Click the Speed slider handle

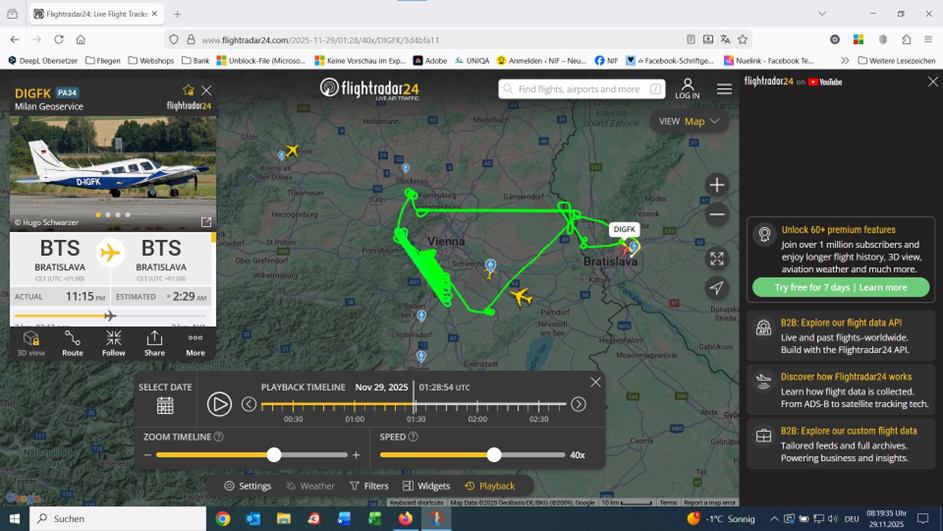pos(494,455)
